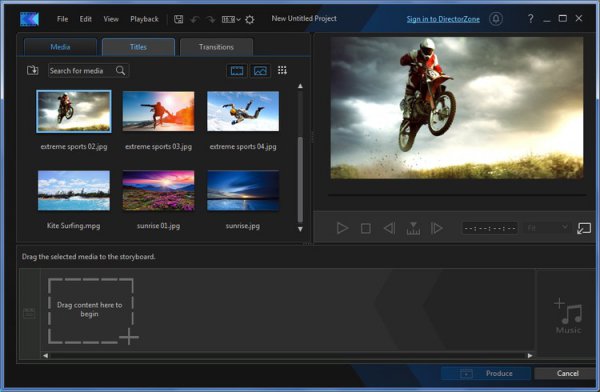Open the Playback menu
Viewport: 600px width, 392px height.
(x=144, y=19)
